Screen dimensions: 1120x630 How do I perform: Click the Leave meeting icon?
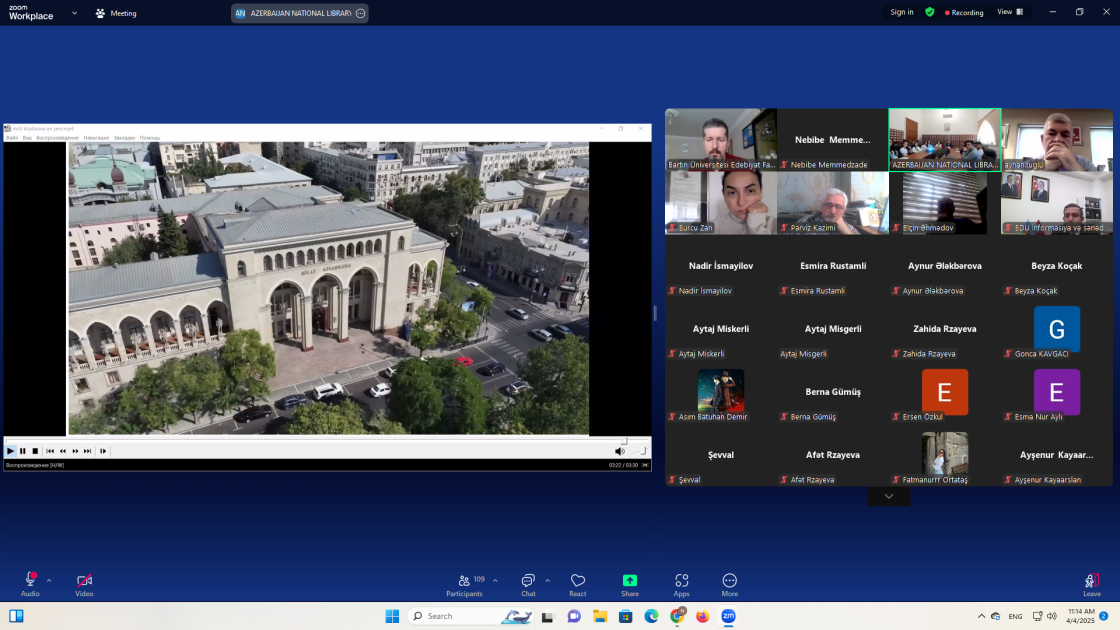[x=1091, y=585]
